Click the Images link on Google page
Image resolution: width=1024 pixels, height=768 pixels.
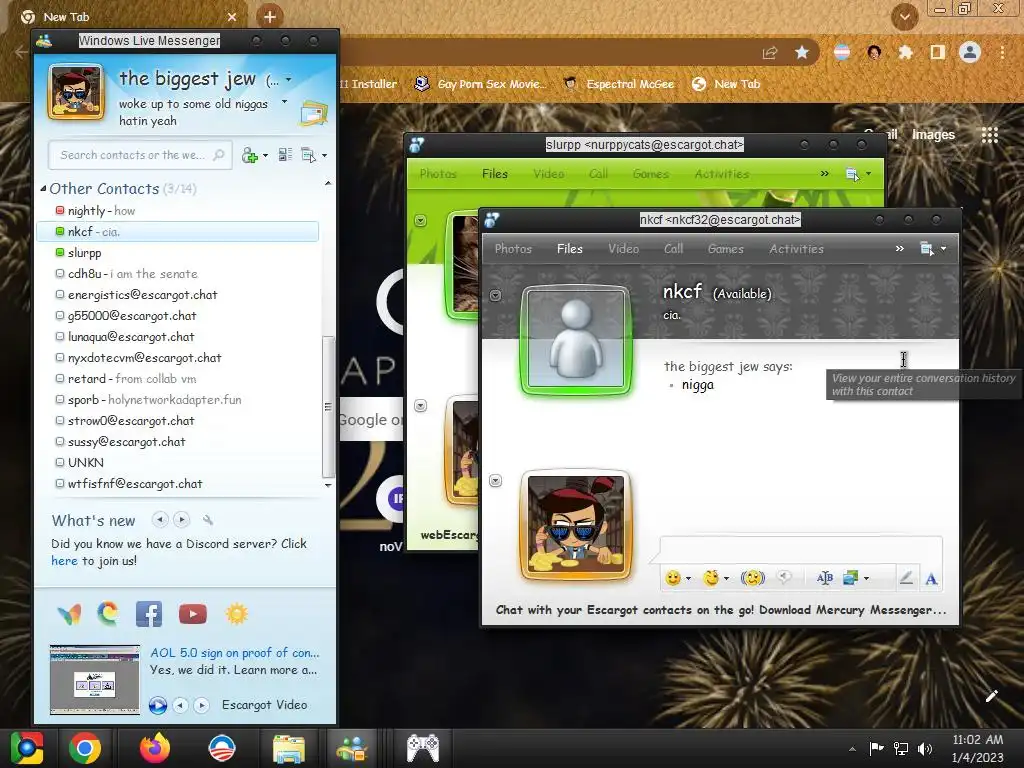(x=933, y=135)
